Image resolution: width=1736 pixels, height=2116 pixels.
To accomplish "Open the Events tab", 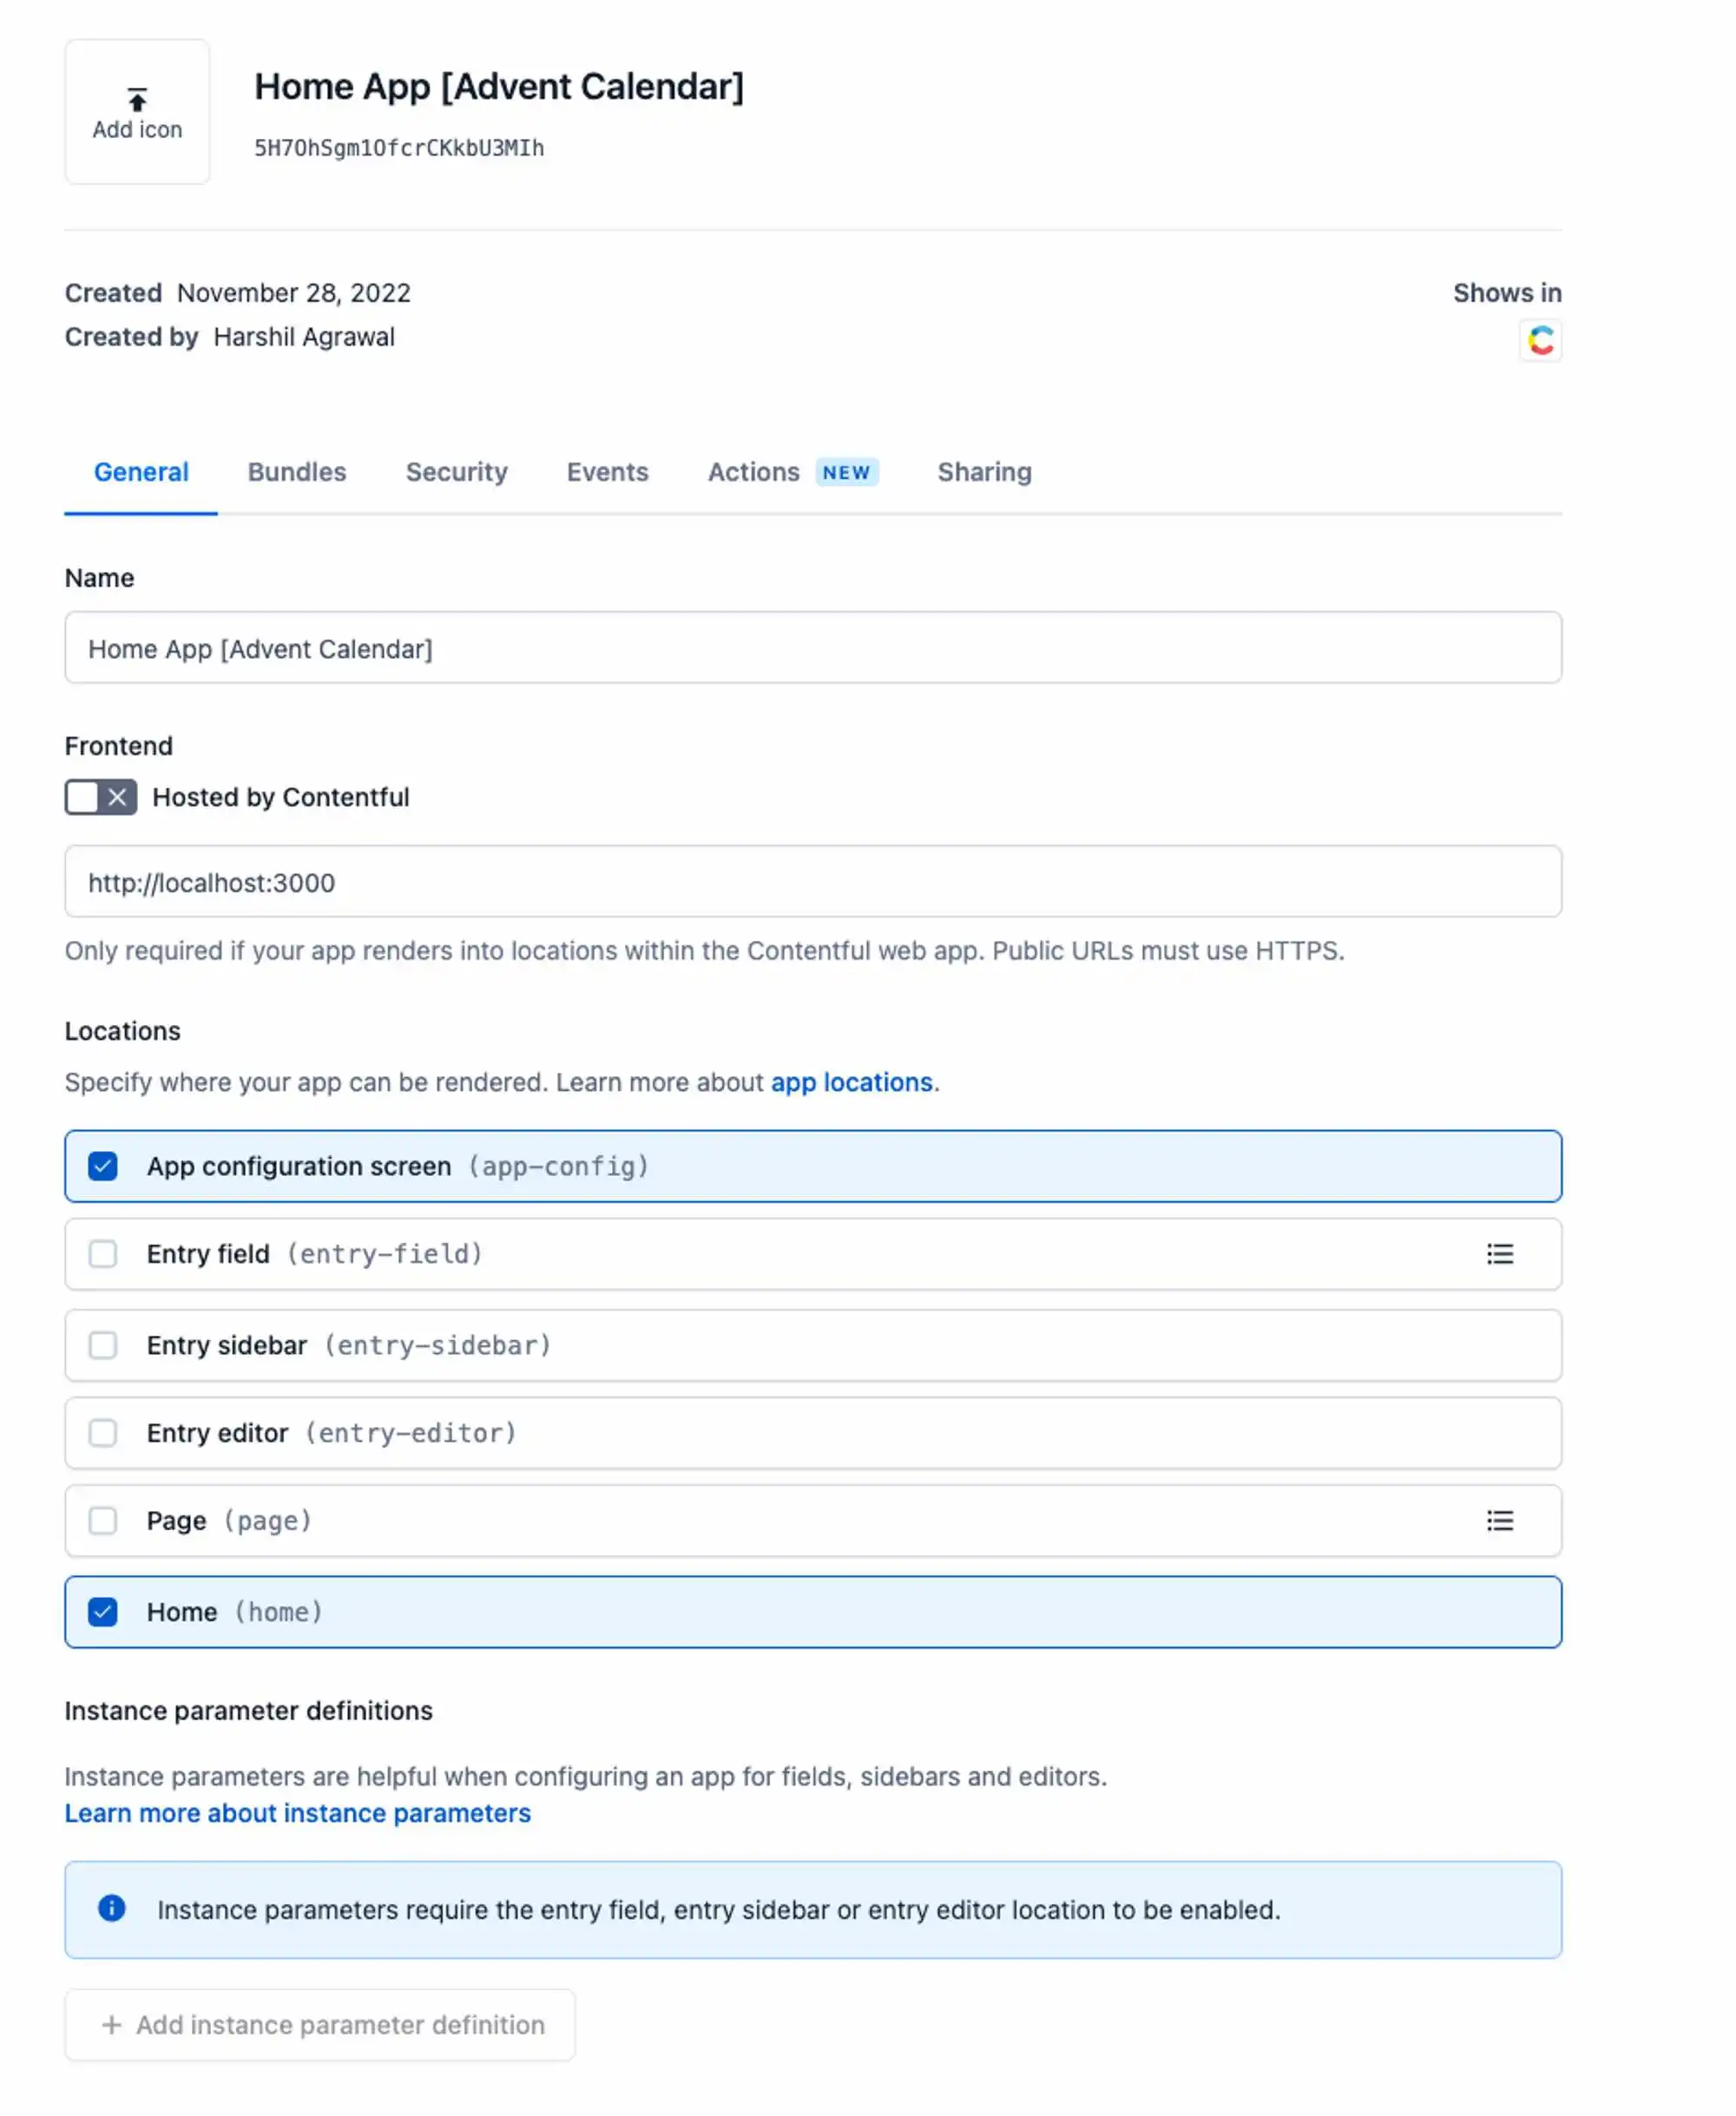I will click(x=608, y=471).
